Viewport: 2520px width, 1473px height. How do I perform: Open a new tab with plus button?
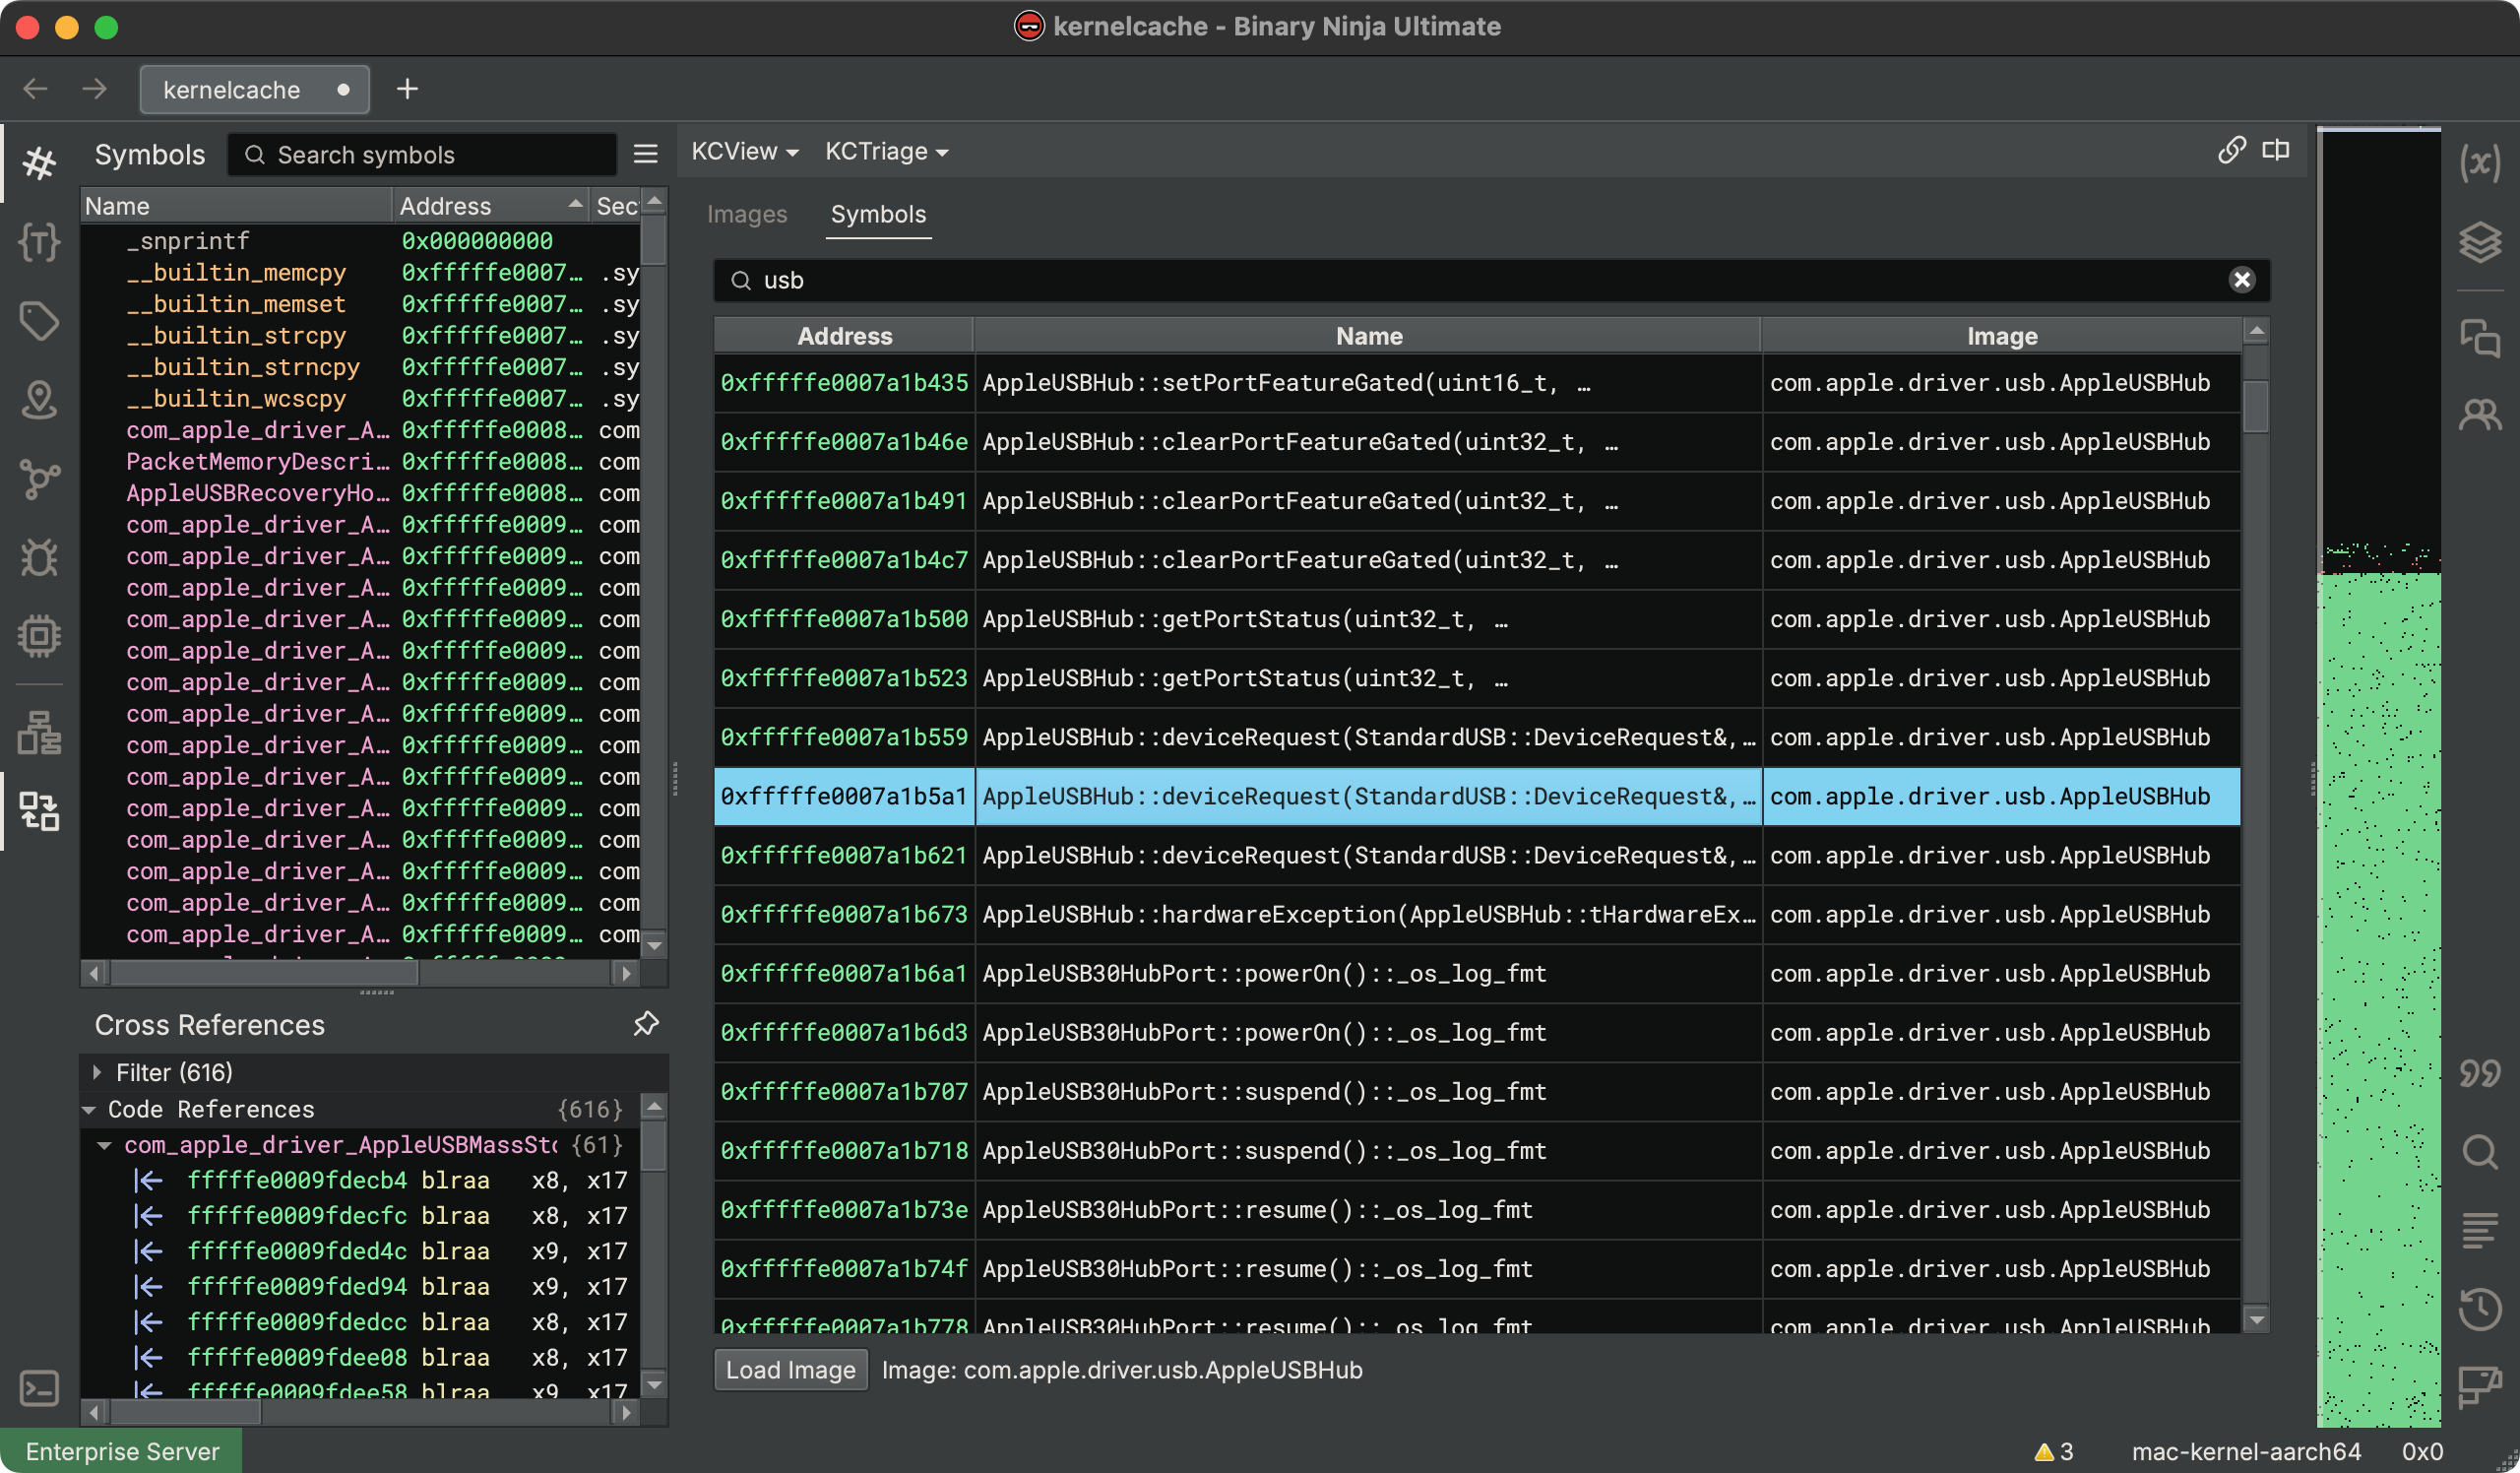pyautogui.click(x=407, y=89)
